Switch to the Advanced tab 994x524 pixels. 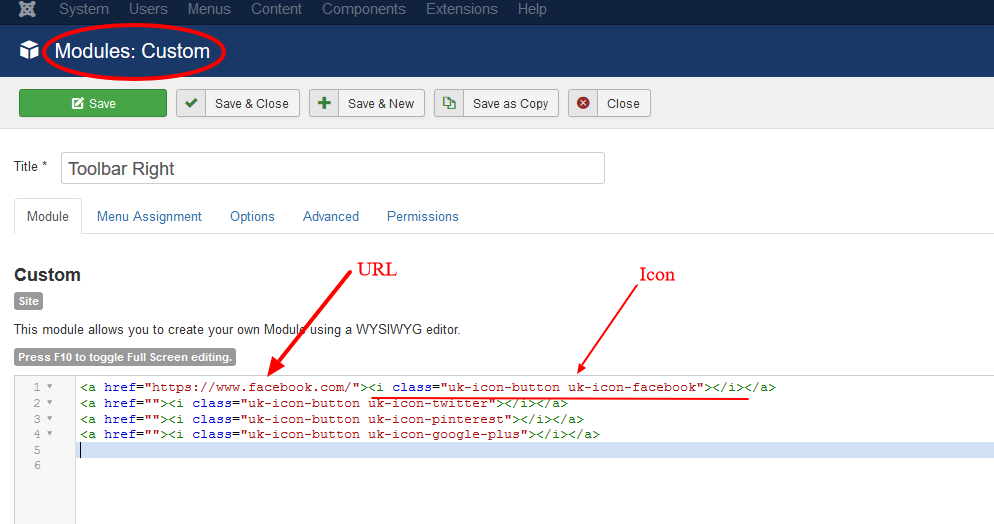[331, 216]
